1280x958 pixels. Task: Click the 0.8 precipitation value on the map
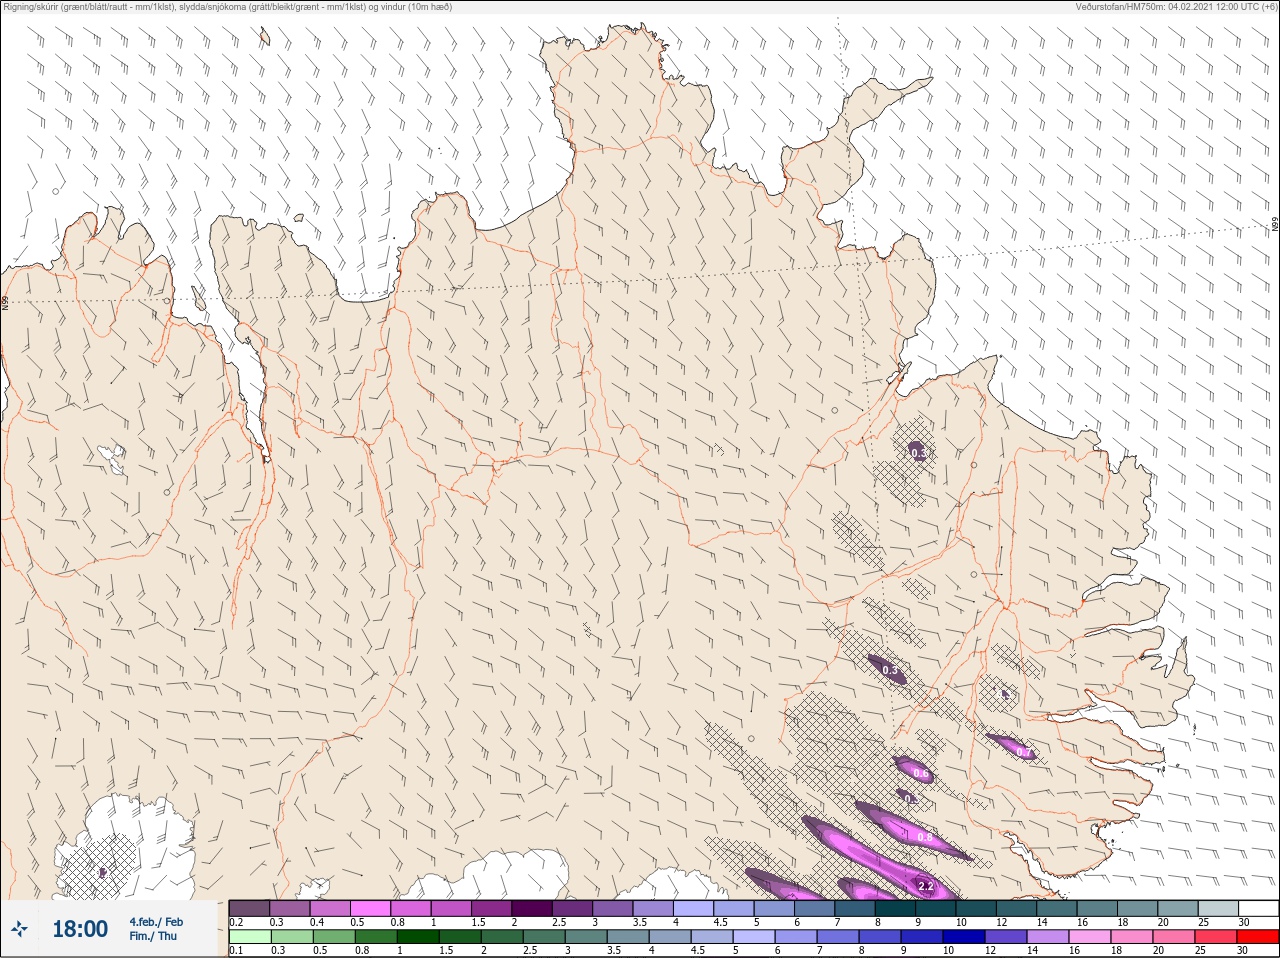(925, 837)
